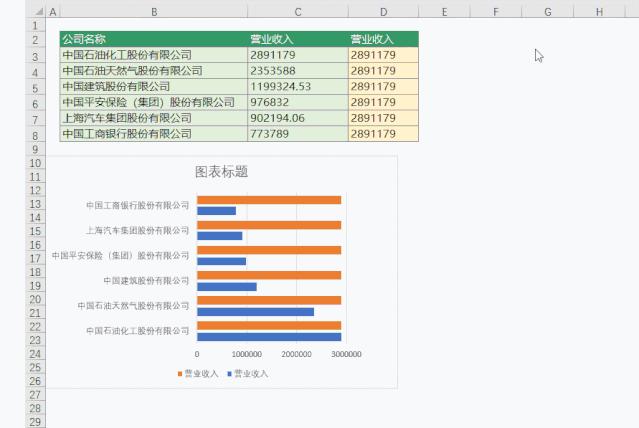This screenshot has width=639, height=428.
Task: Click the 公司名称 header cell
Action: pyautogui.click(x=154, y=39)
